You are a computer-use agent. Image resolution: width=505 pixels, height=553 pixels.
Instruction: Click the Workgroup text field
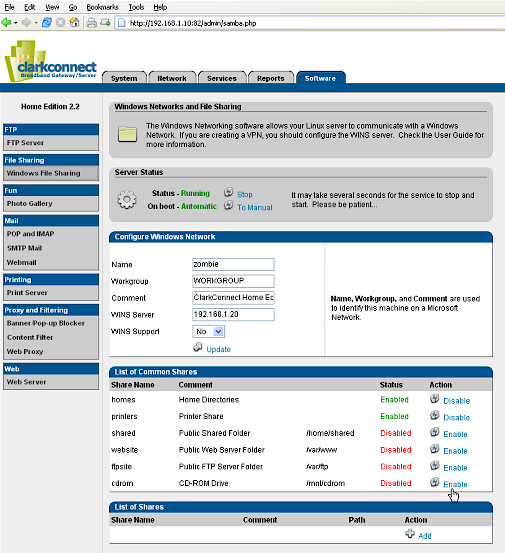click(233, 281)
